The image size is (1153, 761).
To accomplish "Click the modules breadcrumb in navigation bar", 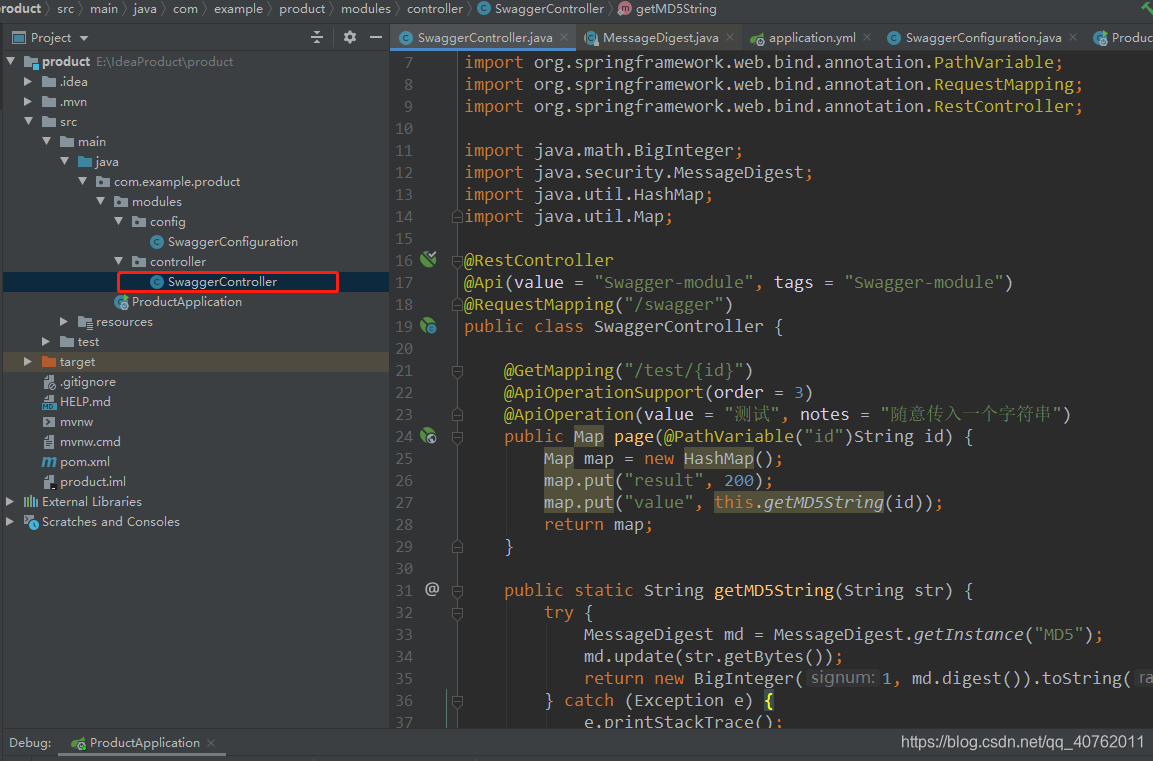I will coord(365,9).
